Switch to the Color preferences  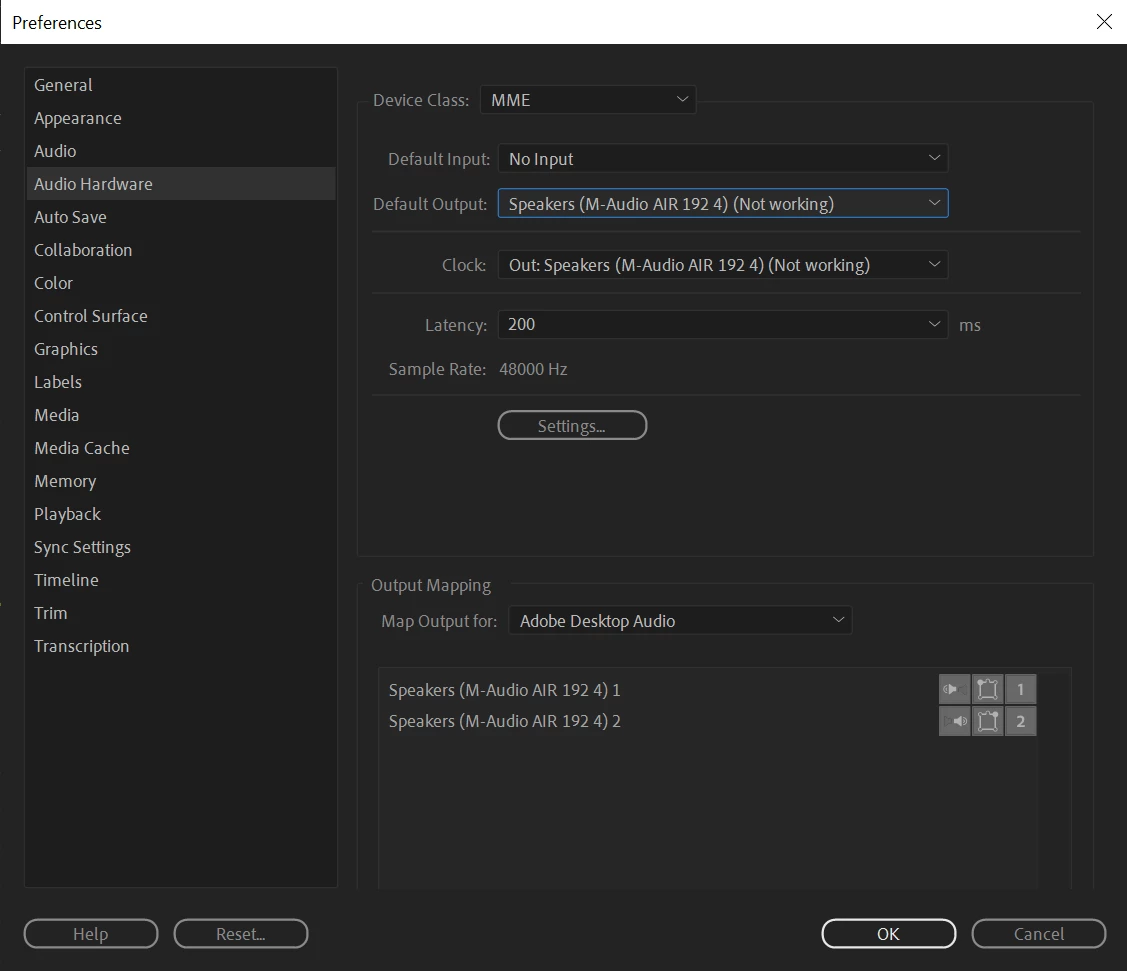pos(181,283)
